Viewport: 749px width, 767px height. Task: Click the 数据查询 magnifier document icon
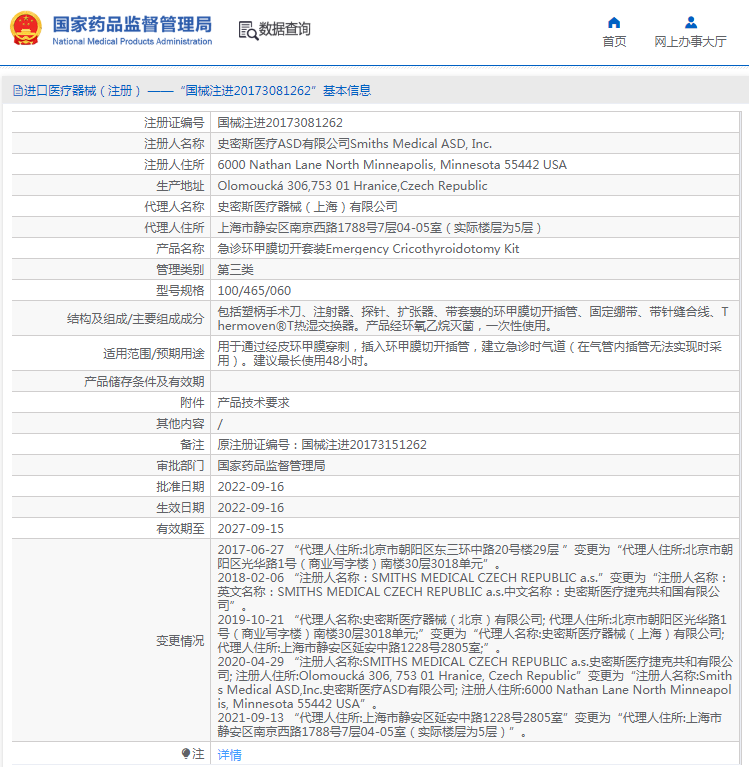247,30
